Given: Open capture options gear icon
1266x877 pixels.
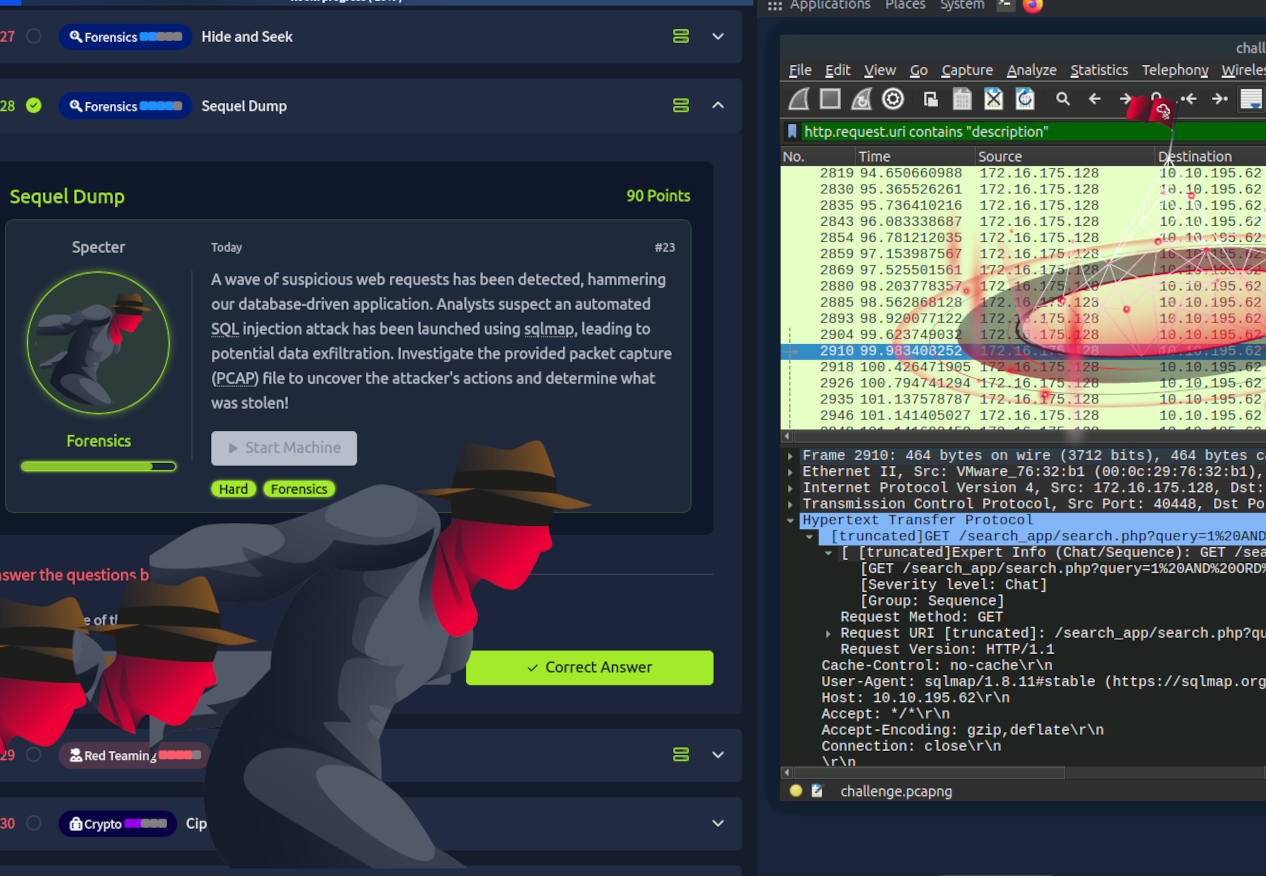Looking at the screenshot, I should pyautogui.click(x=893, y=99).
